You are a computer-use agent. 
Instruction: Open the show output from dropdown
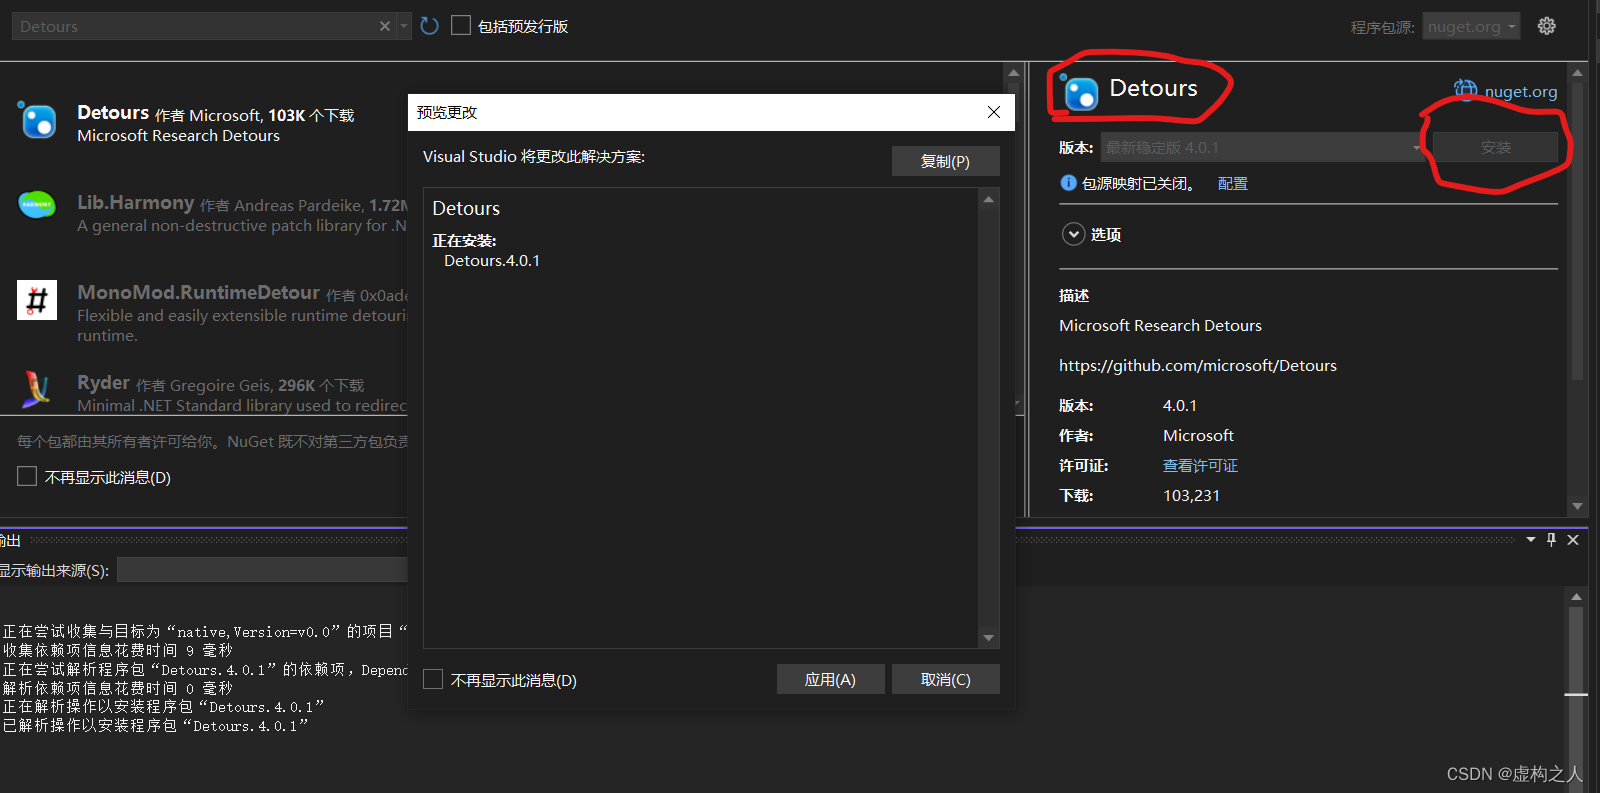click(x=262, y=570)
